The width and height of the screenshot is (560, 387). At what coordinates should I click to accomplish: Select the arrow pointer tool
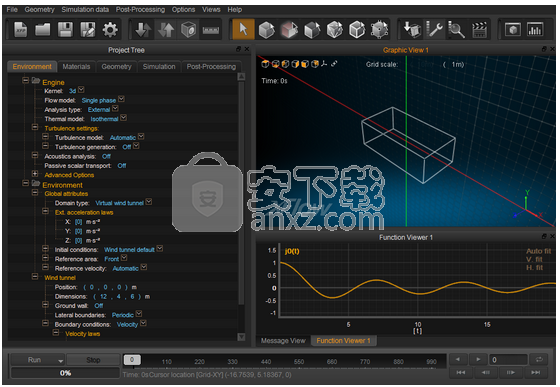coord(243,29)
